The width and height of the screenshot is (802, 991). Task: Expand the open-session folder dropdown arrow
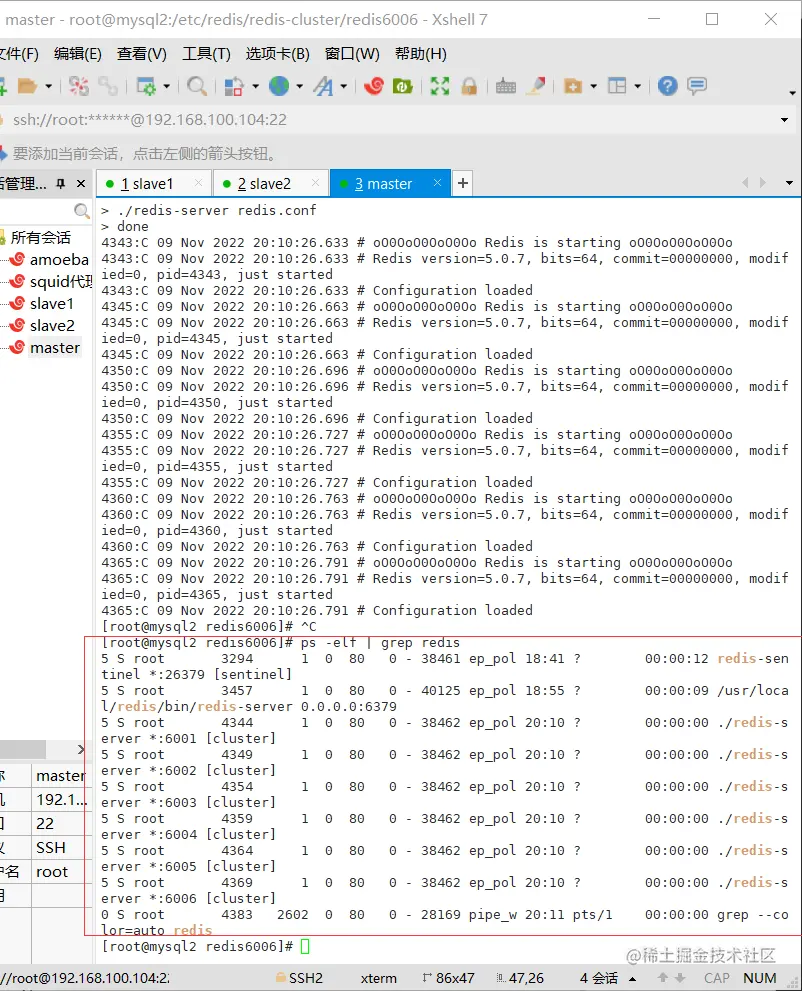tap(48, 86)
